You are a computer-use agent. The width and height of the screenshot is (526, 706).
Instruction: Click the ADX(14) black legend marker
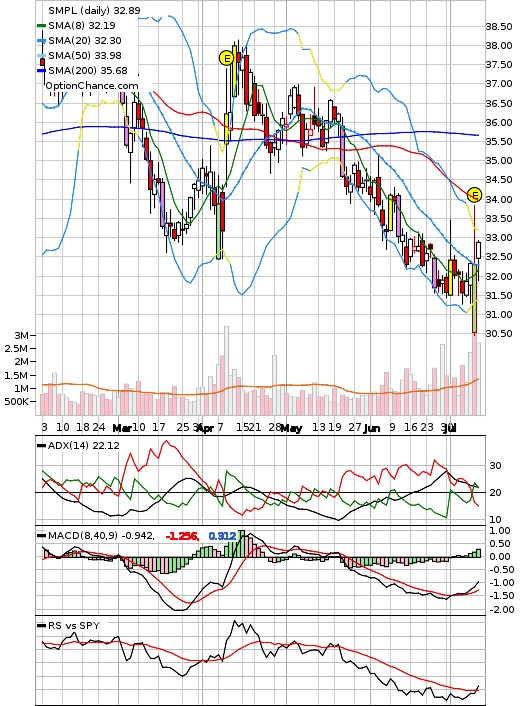click(x=41, y=446)
